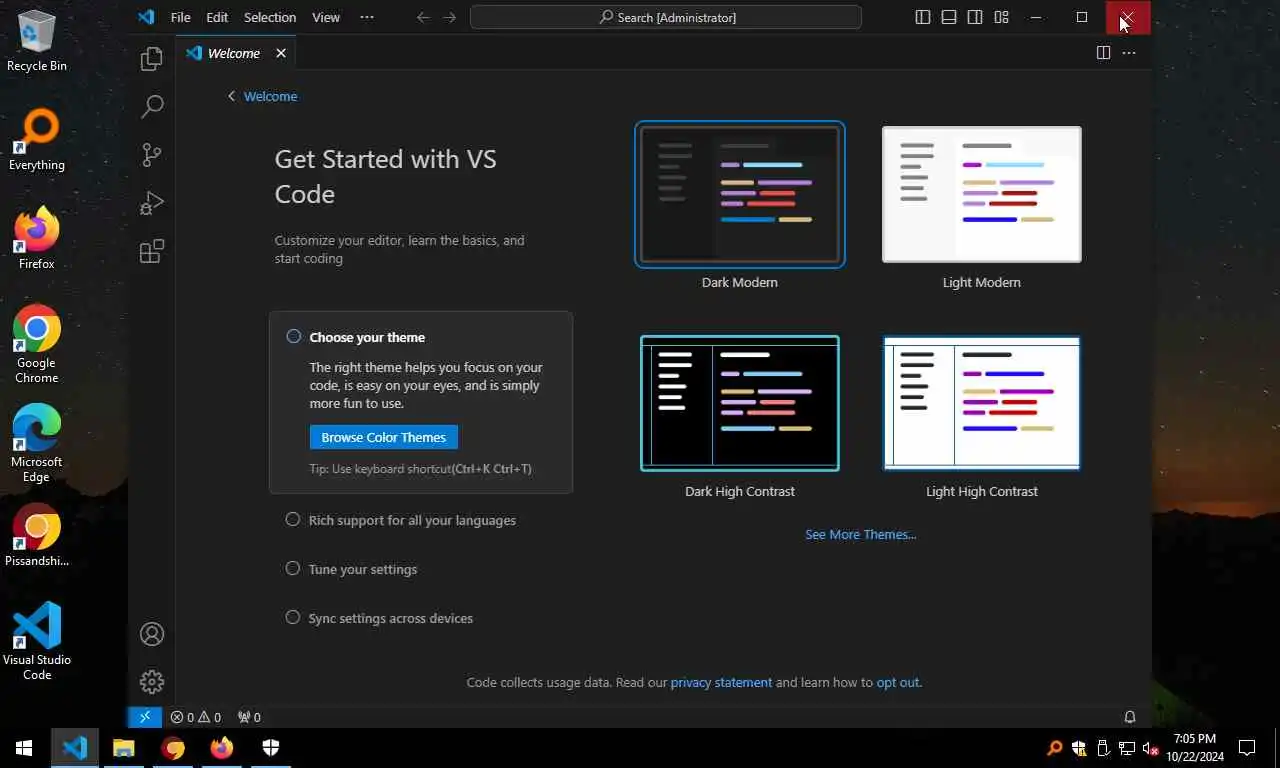1280x768 pixels.
Task: Open the Edit menu
Action: pos(217,17)
